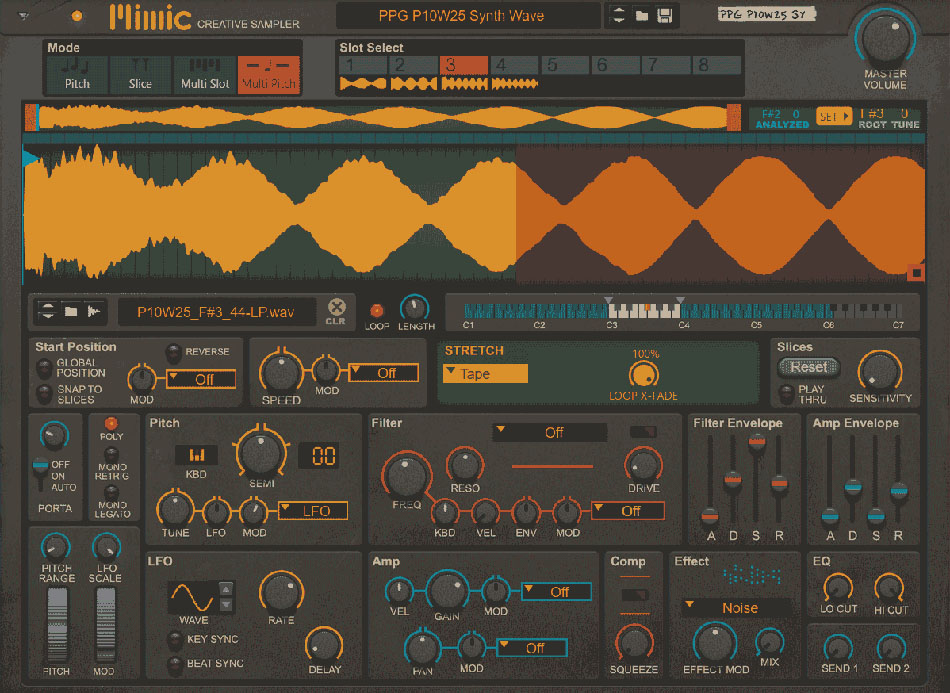The height and width of the screenshot is (693, 950).
Task: Step samples with the sample up/down arrows
Action: tap(48, 311)
